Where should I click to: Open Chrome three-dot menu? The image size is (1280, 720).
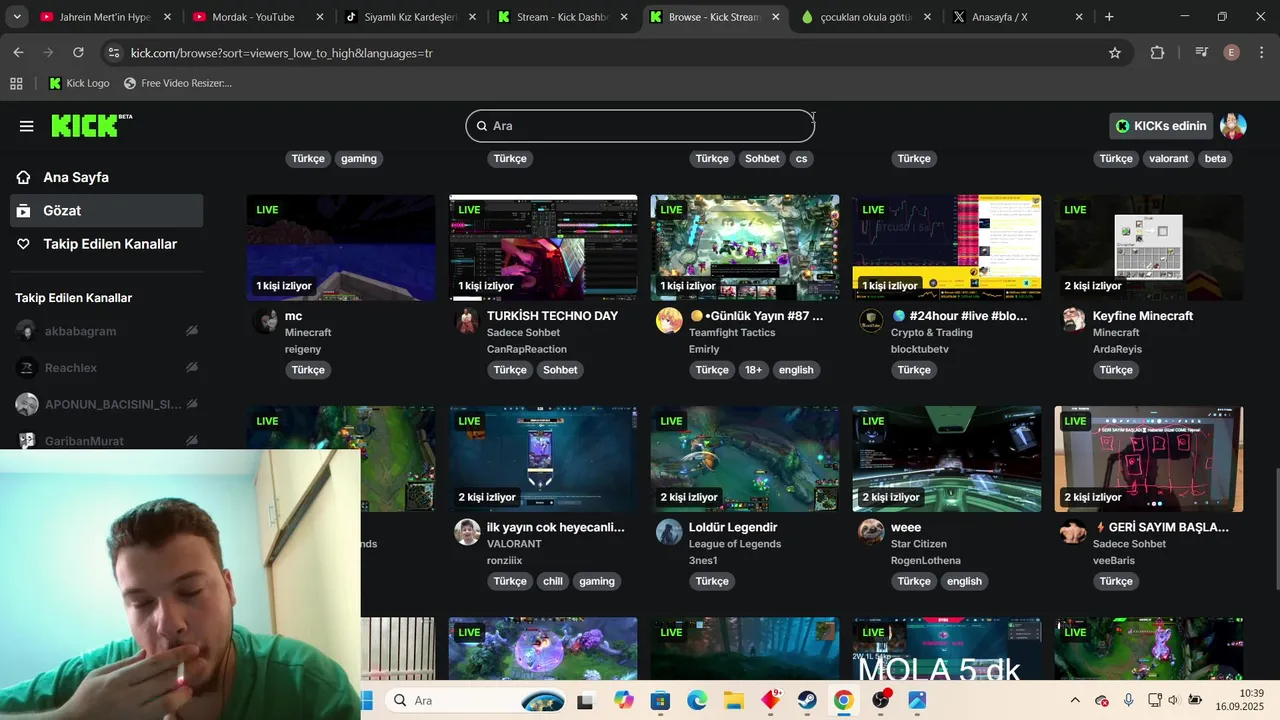1261,53
